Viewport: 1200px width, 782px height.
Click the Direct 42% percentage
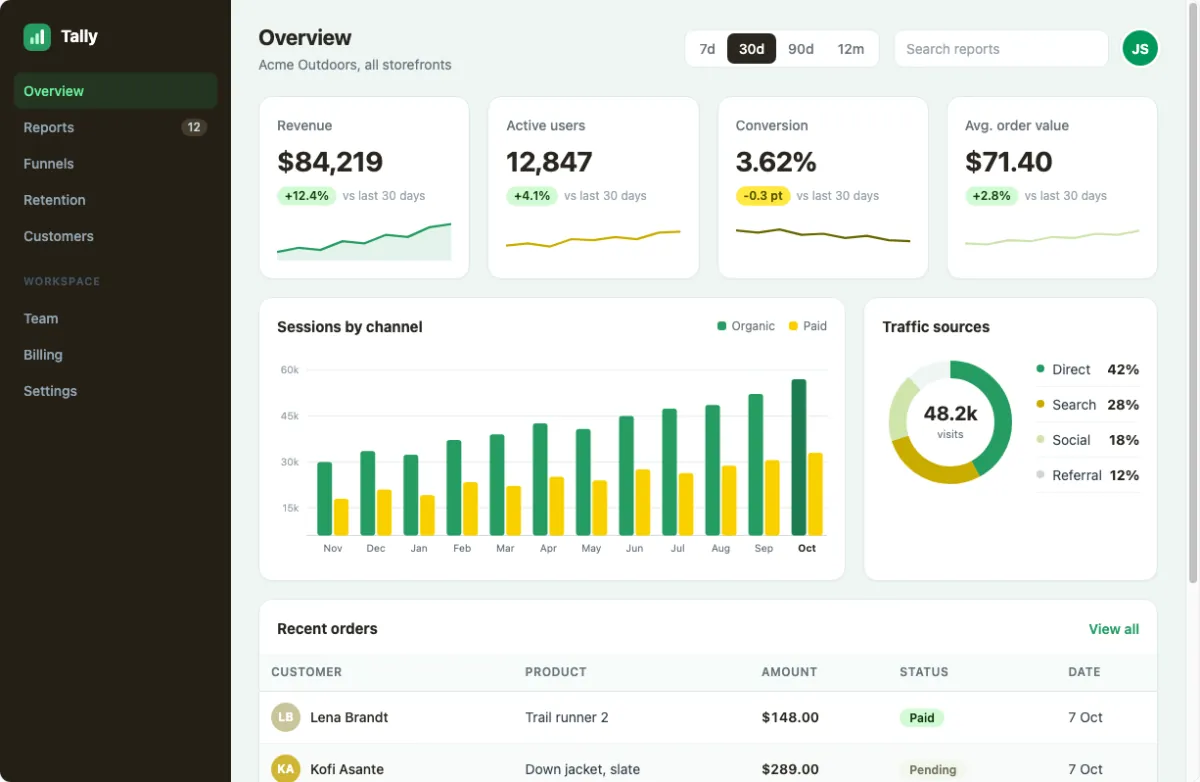point(1123,369)
